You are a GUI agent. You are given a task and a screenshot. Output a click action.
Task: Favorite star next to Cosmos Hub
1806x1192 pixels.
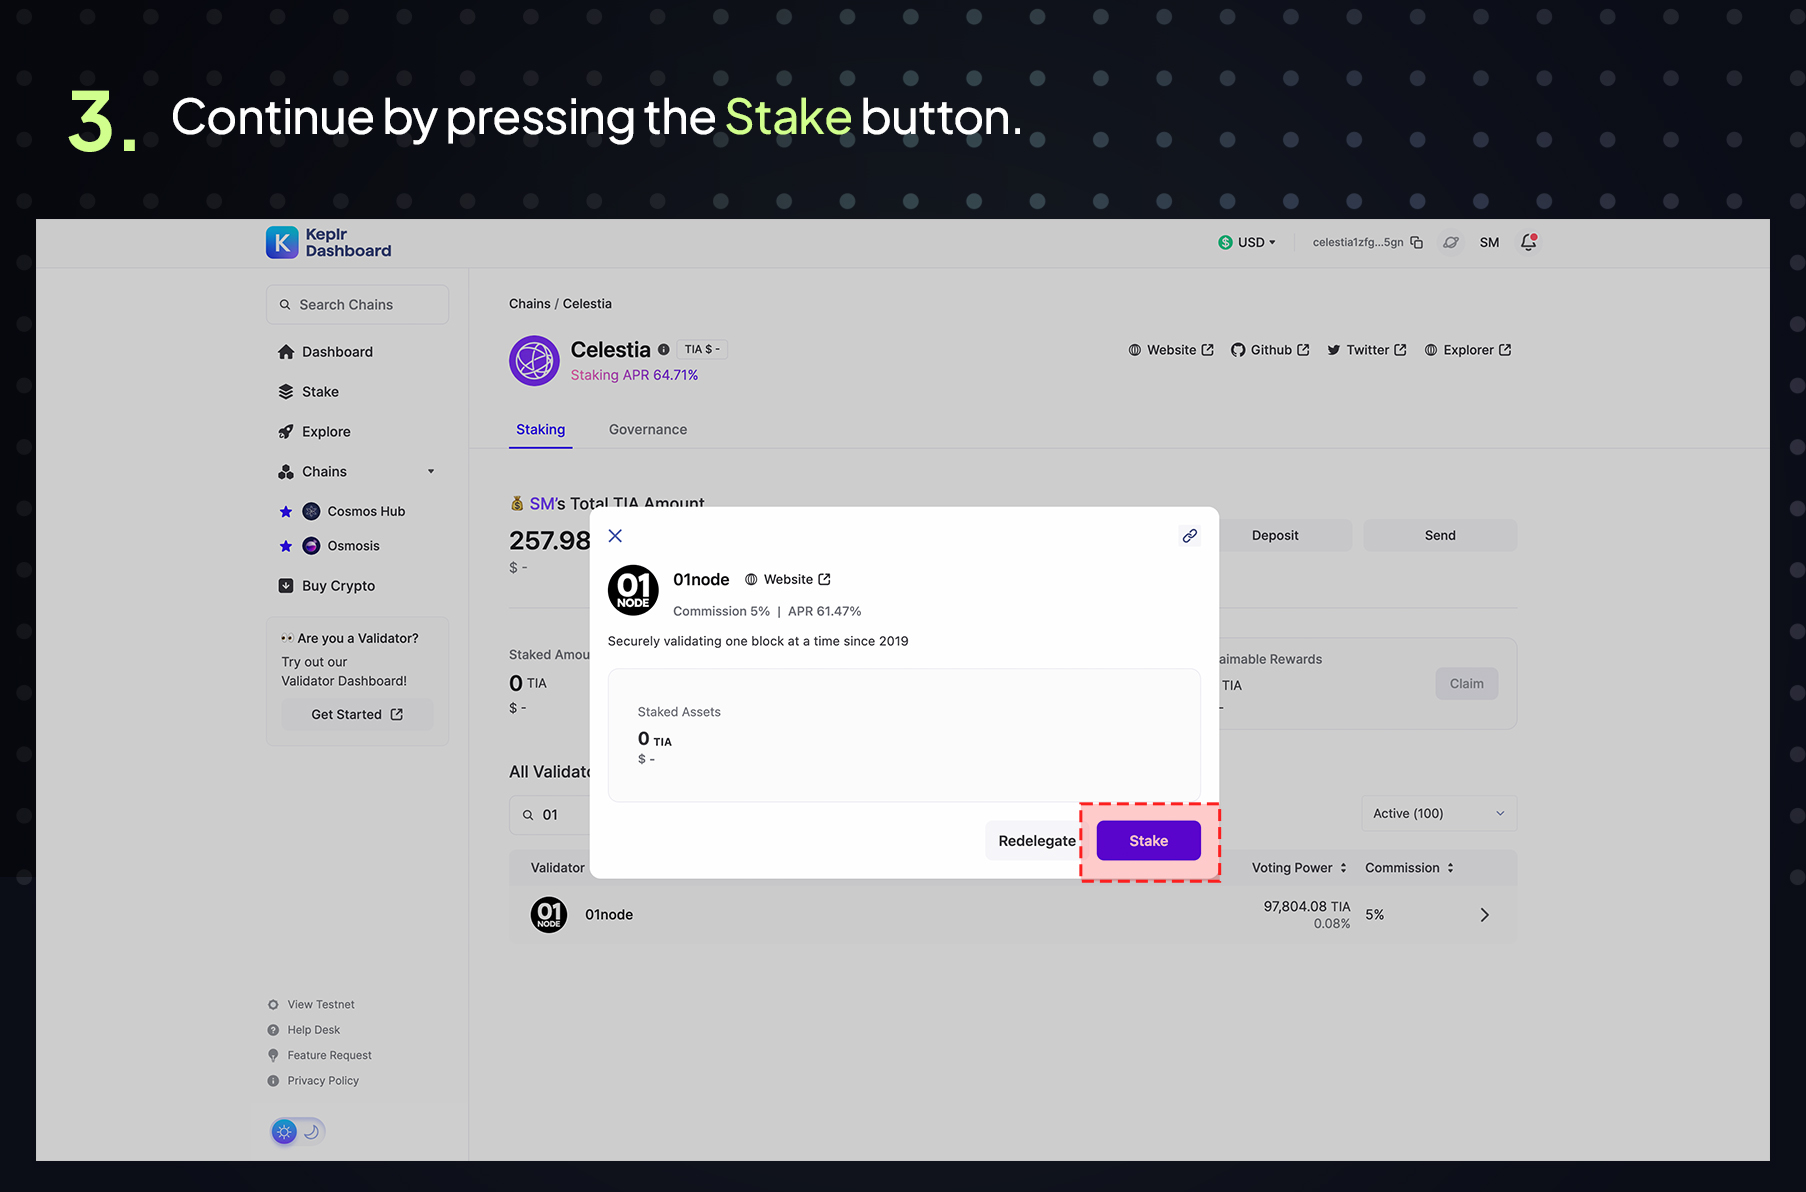[x=286, y=512]
